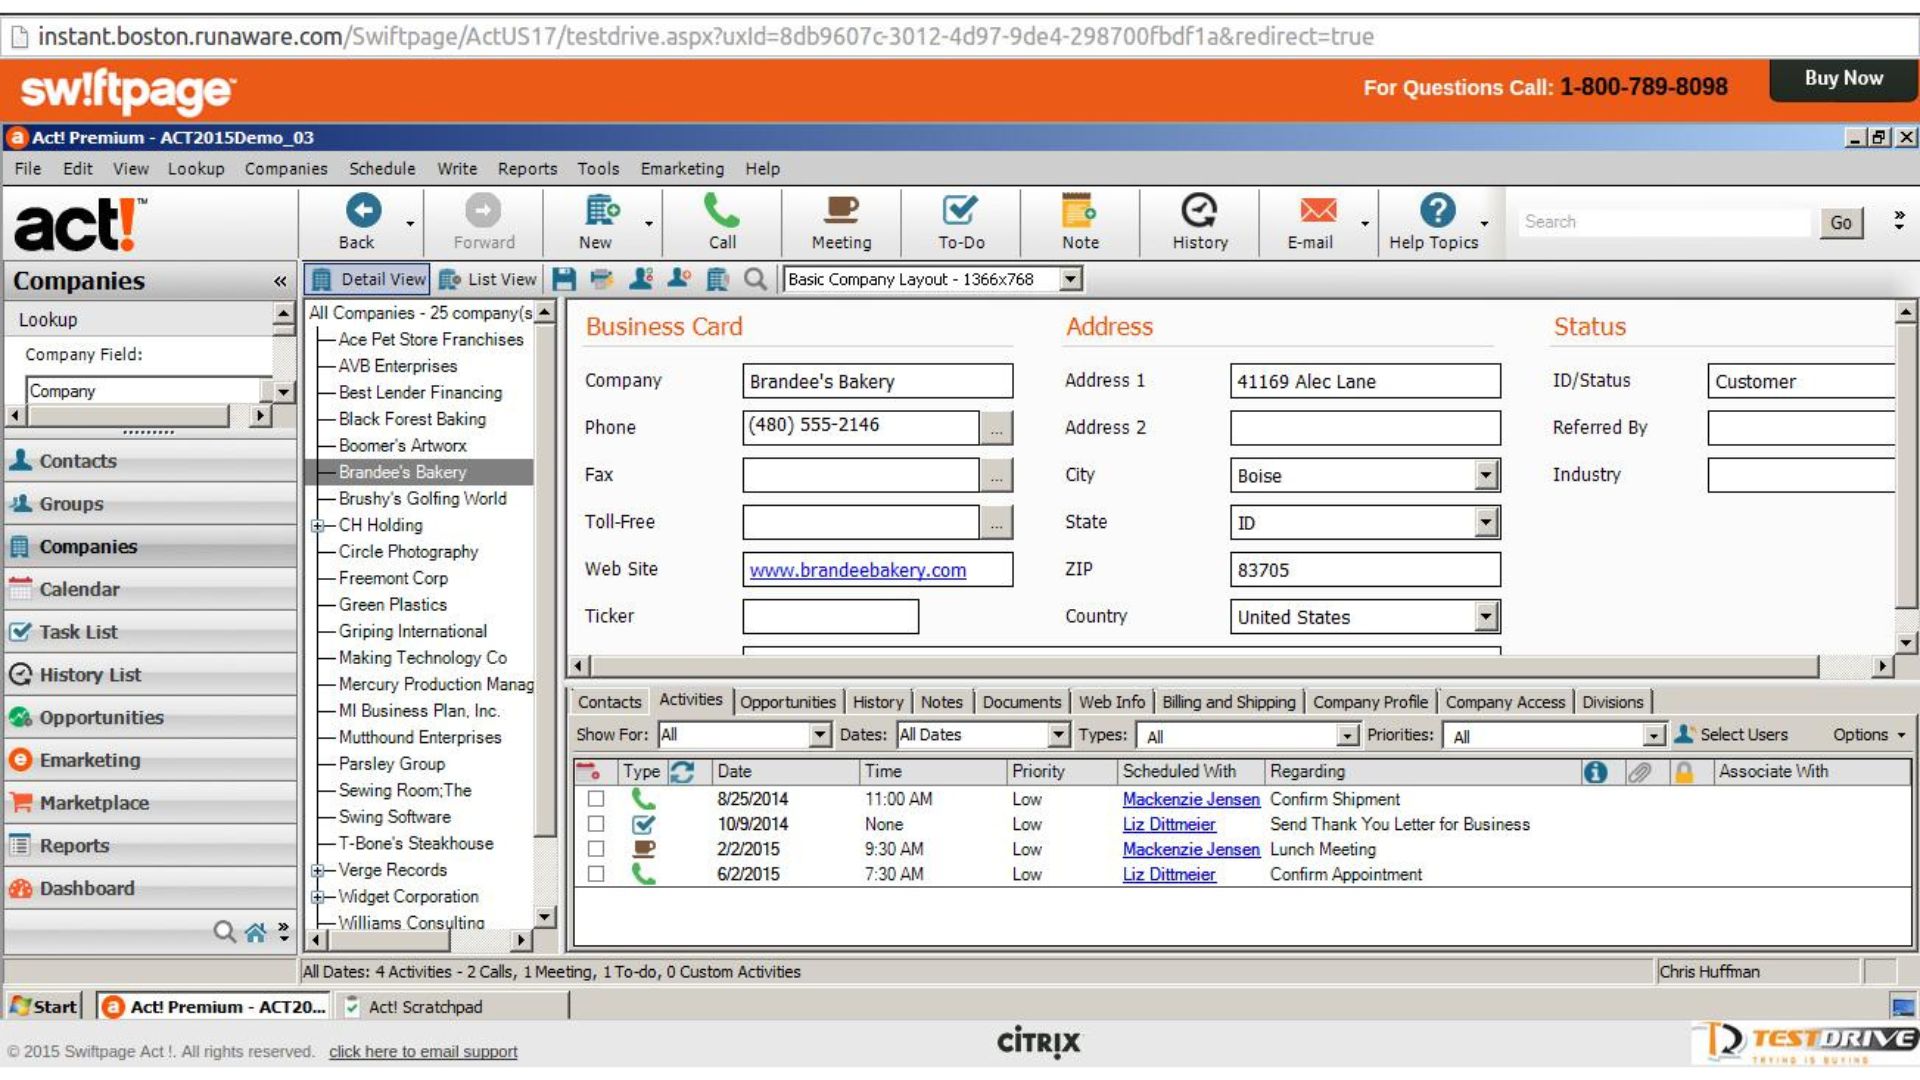Switch to the Opportunities tab
The image size is (1920, 1080).
click(x=788, y=702)
